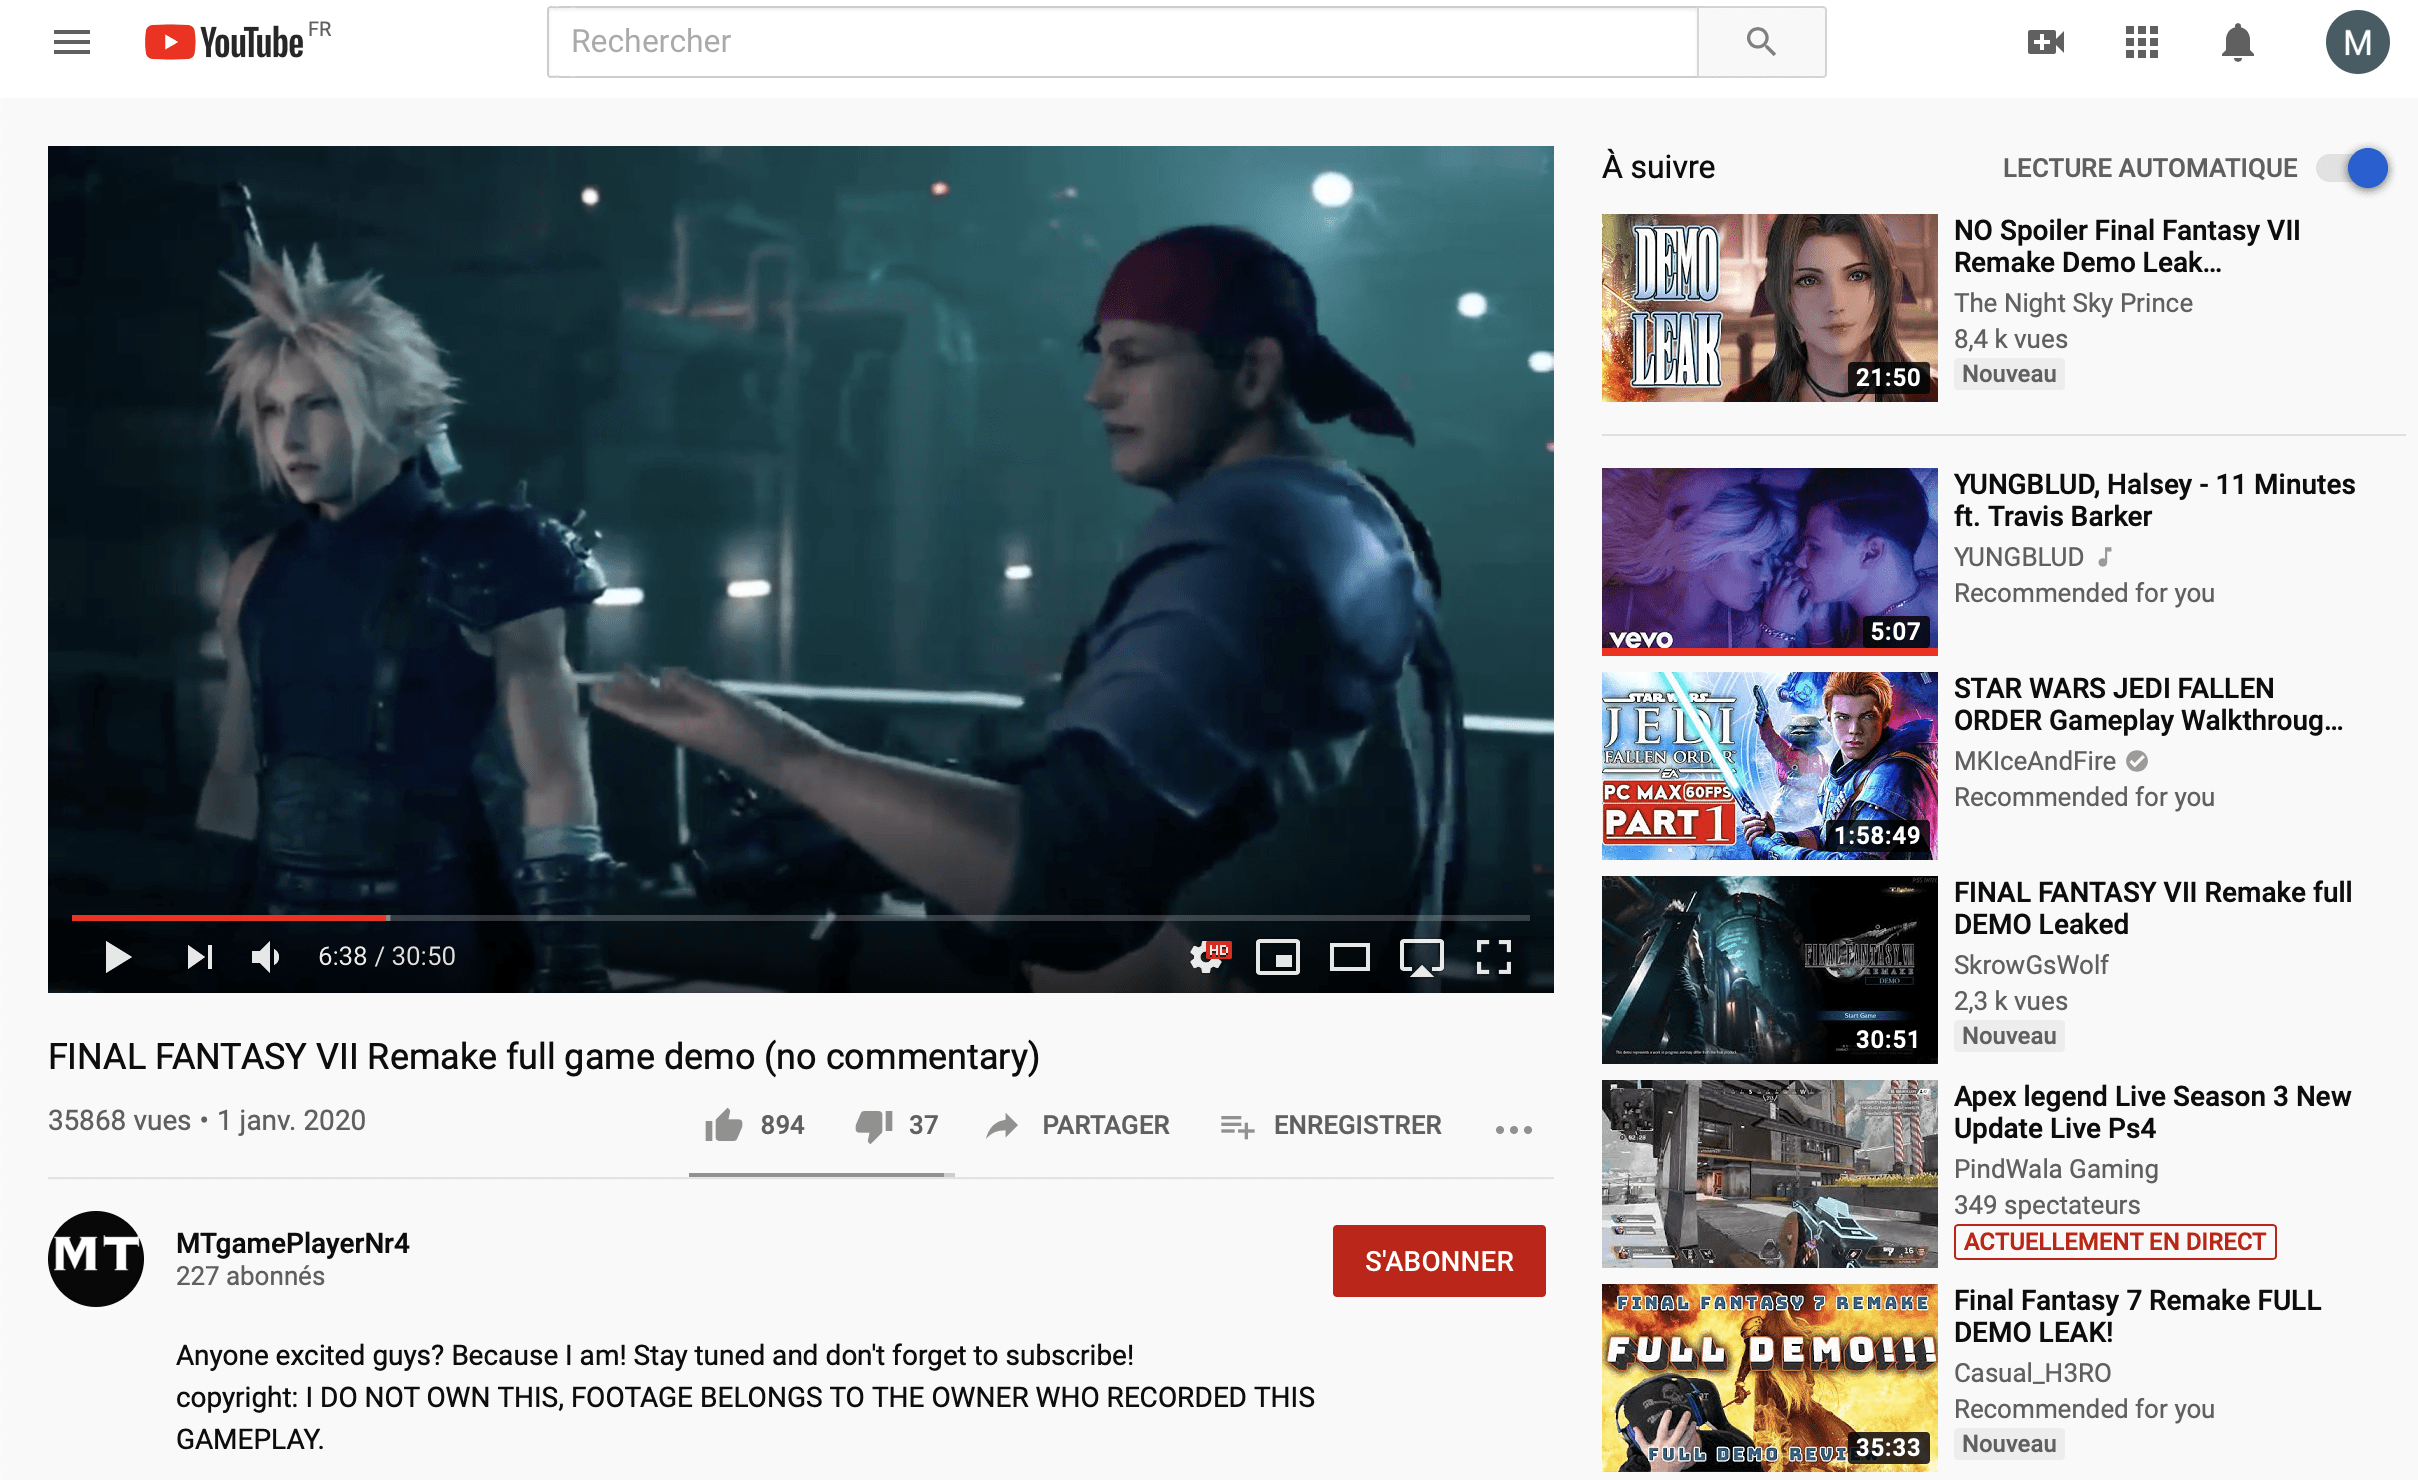Click the search magnifier button

point(1760,42)
